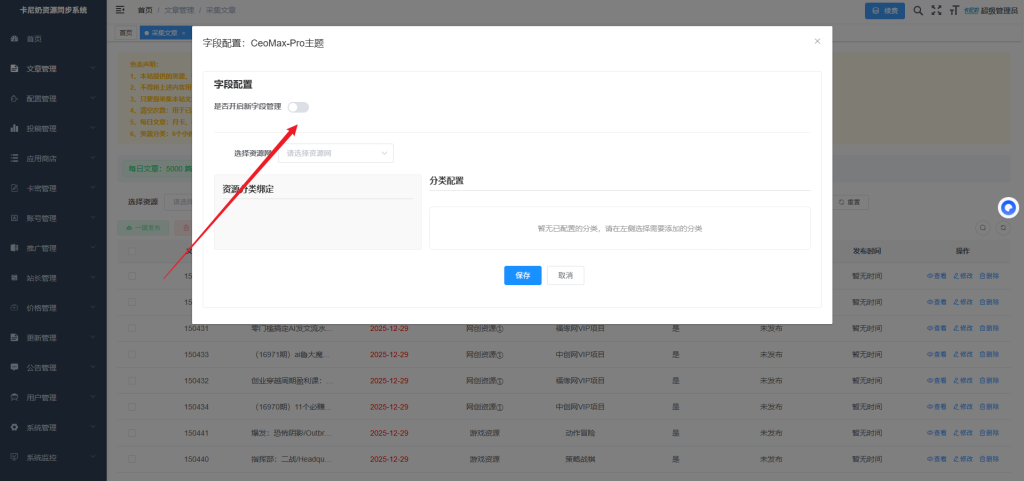Expand 更新管理 with its chevron
1024x481 pixels.
pyautogui.click(x=93, y=338)
